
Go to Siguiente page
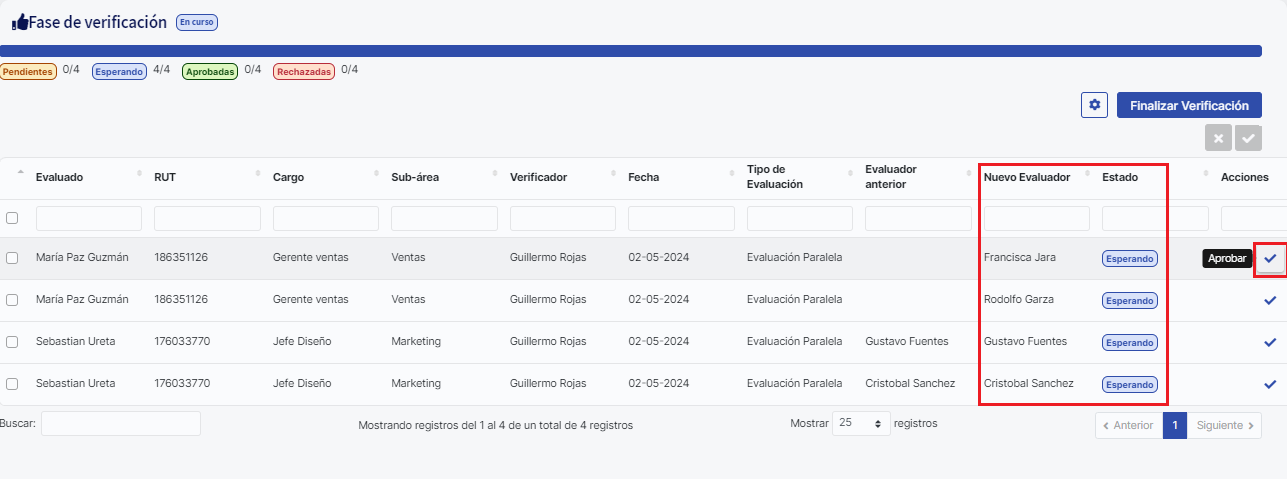(1224, 425)
